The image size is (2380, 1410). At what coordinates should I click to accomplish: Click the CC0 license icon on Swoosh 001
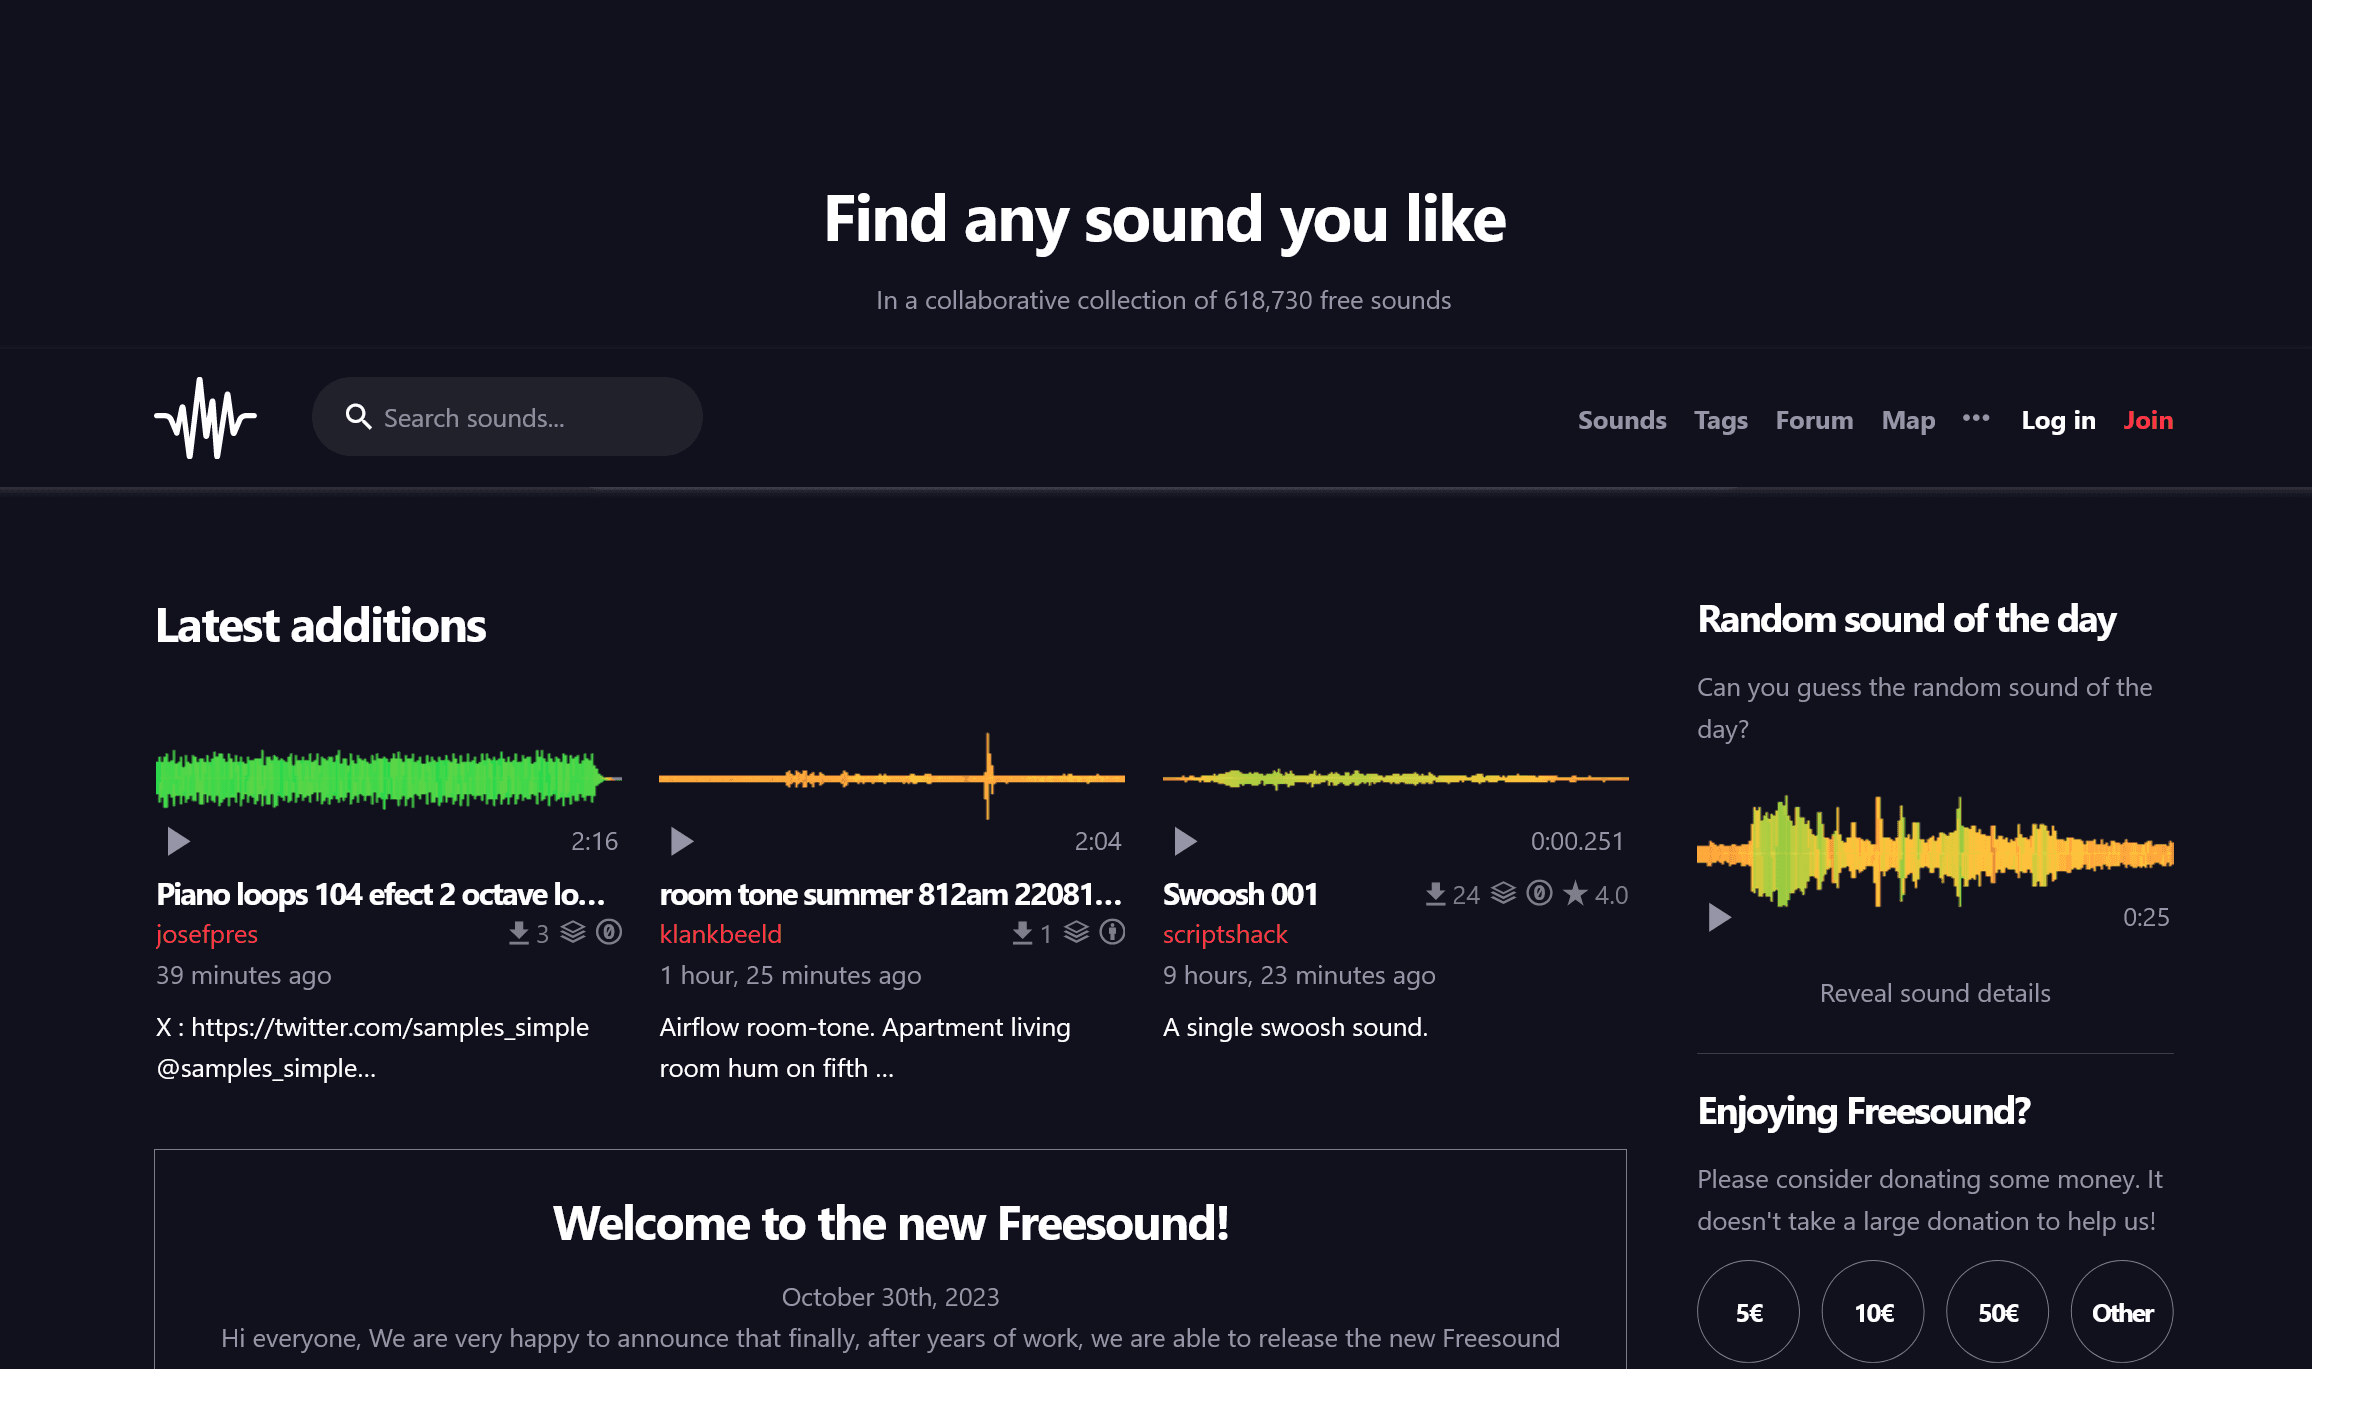point(1540,893)
